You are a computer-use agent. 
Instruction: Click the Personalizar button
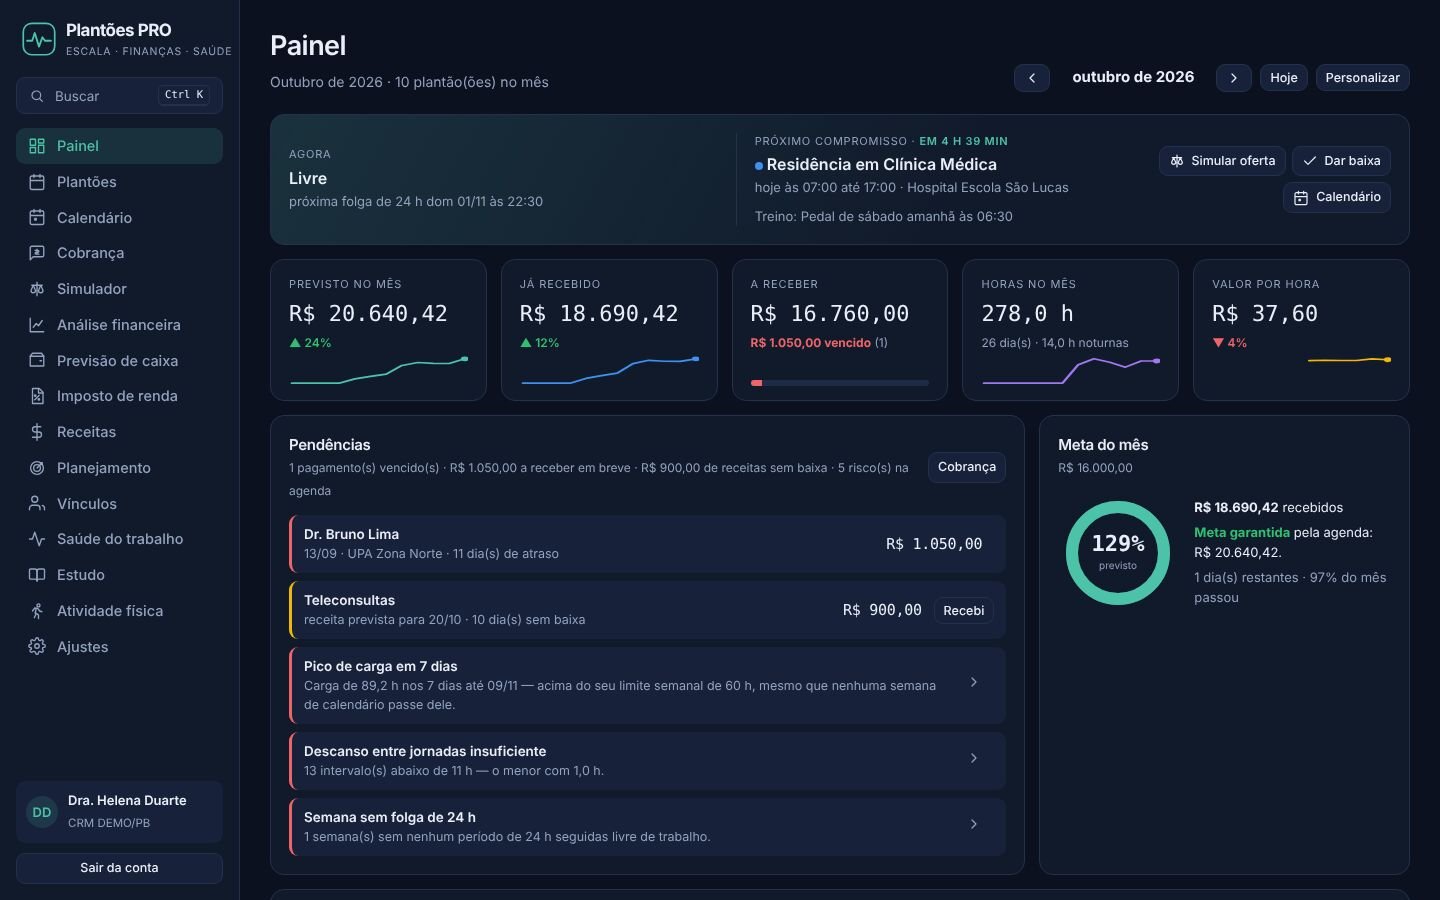1363,78
